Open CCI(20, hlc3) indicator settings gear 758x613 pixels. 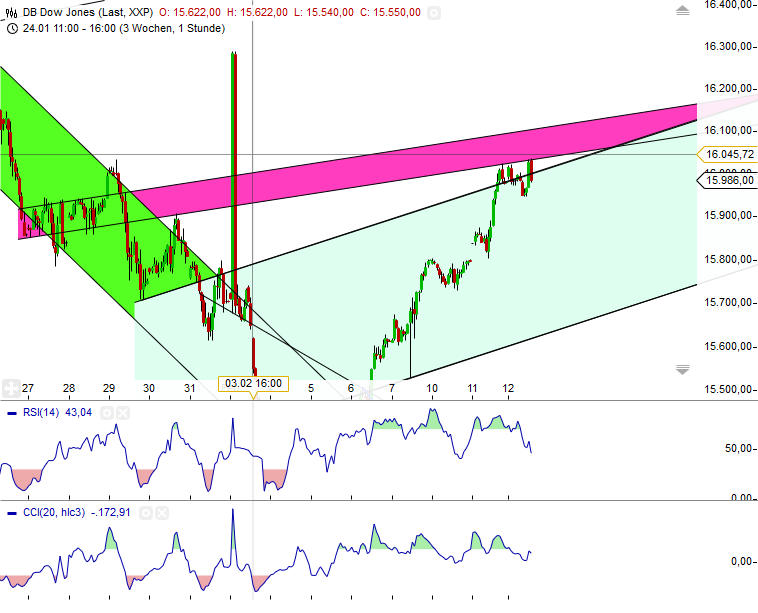146,513
